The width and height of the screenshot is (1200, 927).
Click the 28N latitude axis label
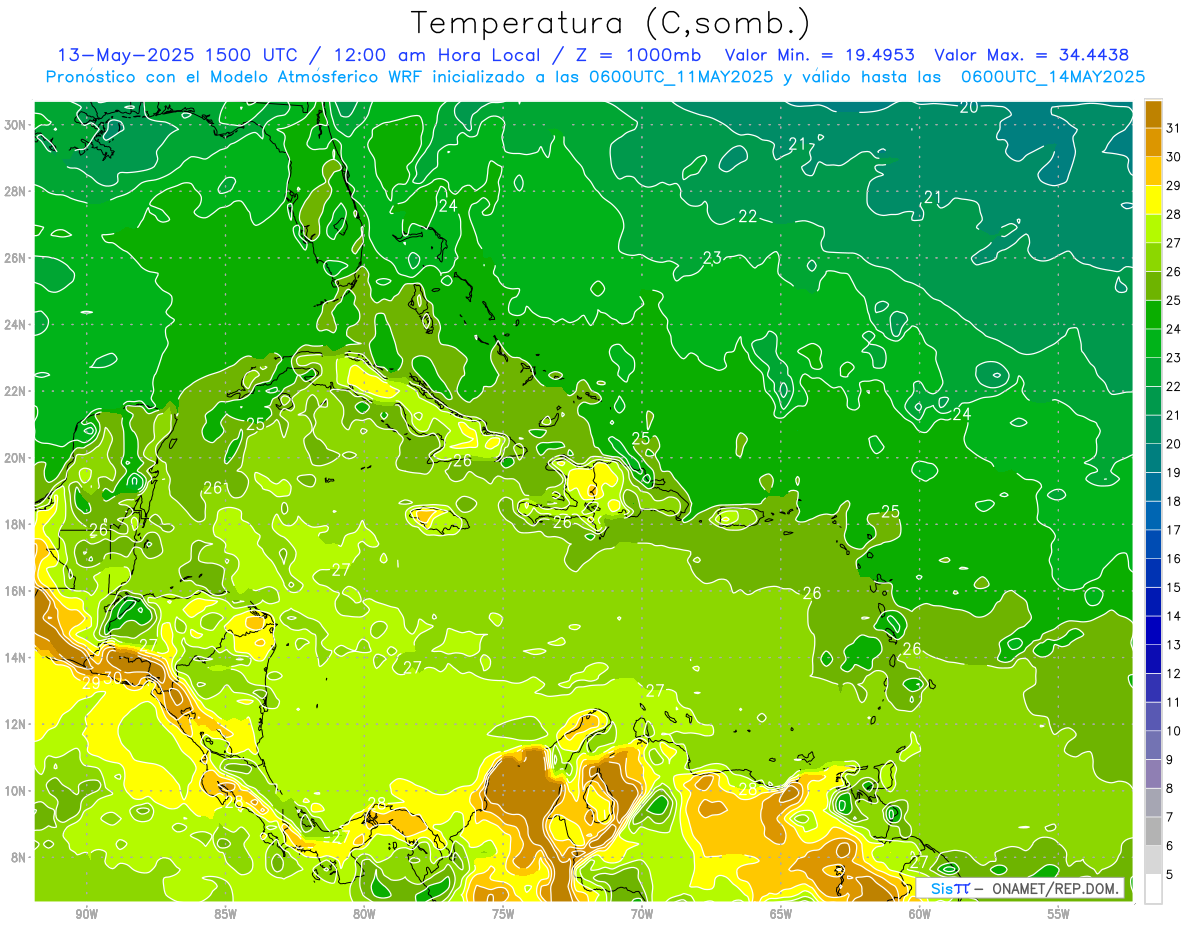coord(15,191)
